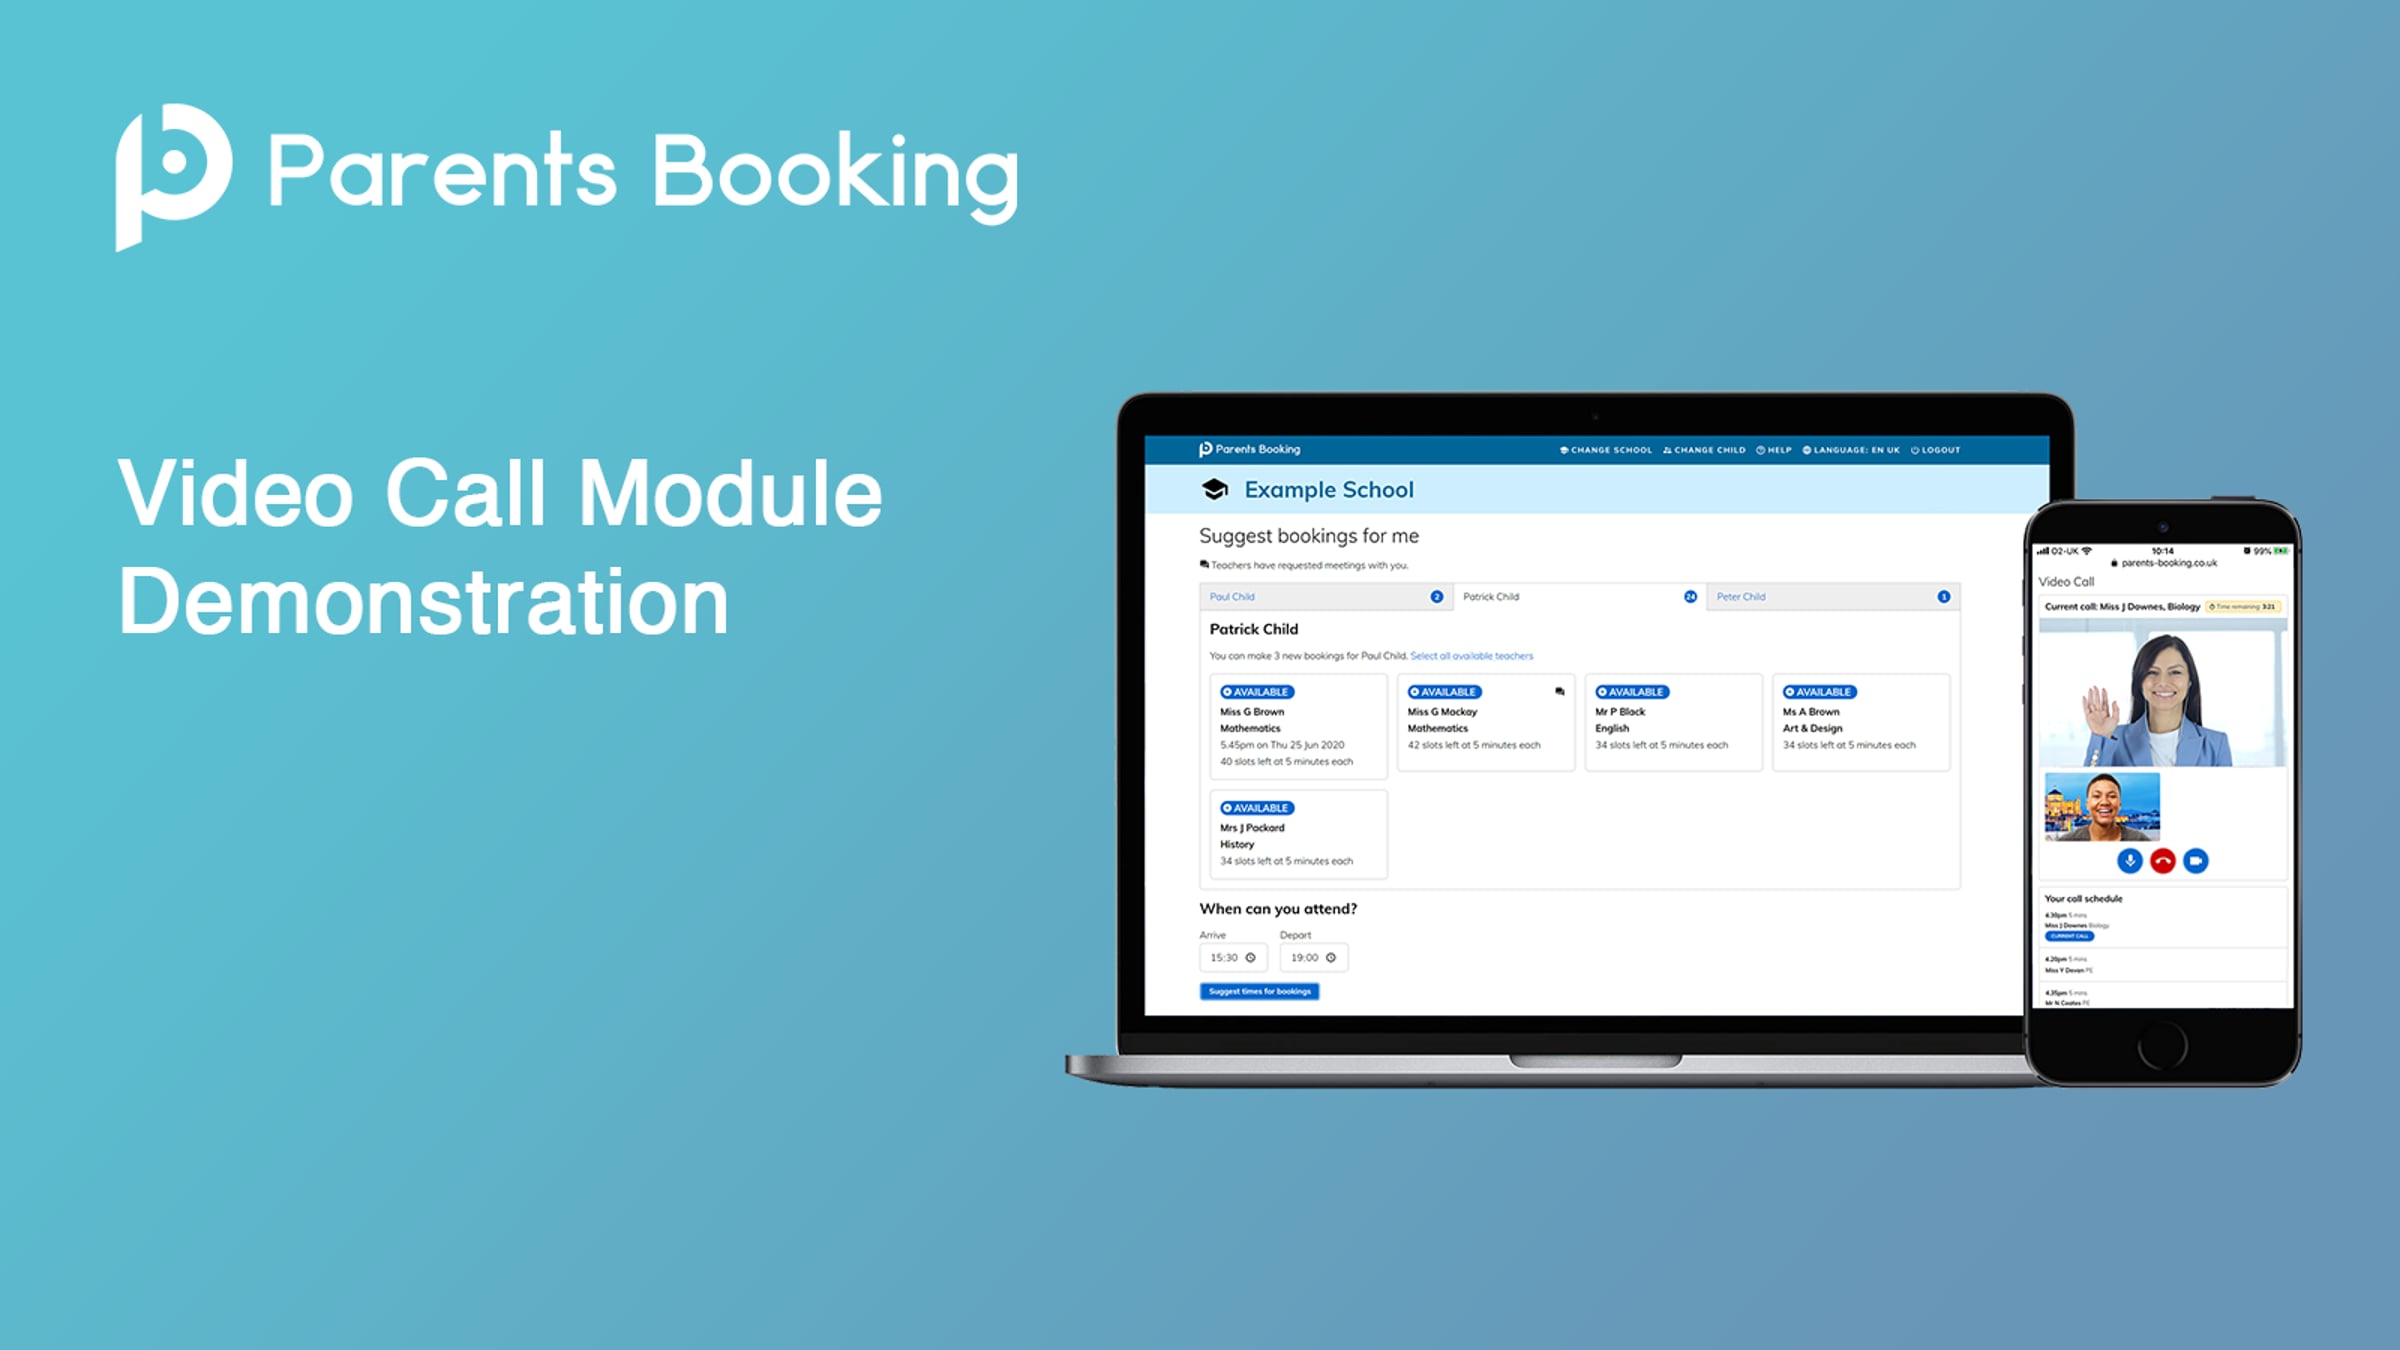Click the 'Suggest times for bookings' button
Viewport: 2400px width, 1350px height.
(1260, 991)
